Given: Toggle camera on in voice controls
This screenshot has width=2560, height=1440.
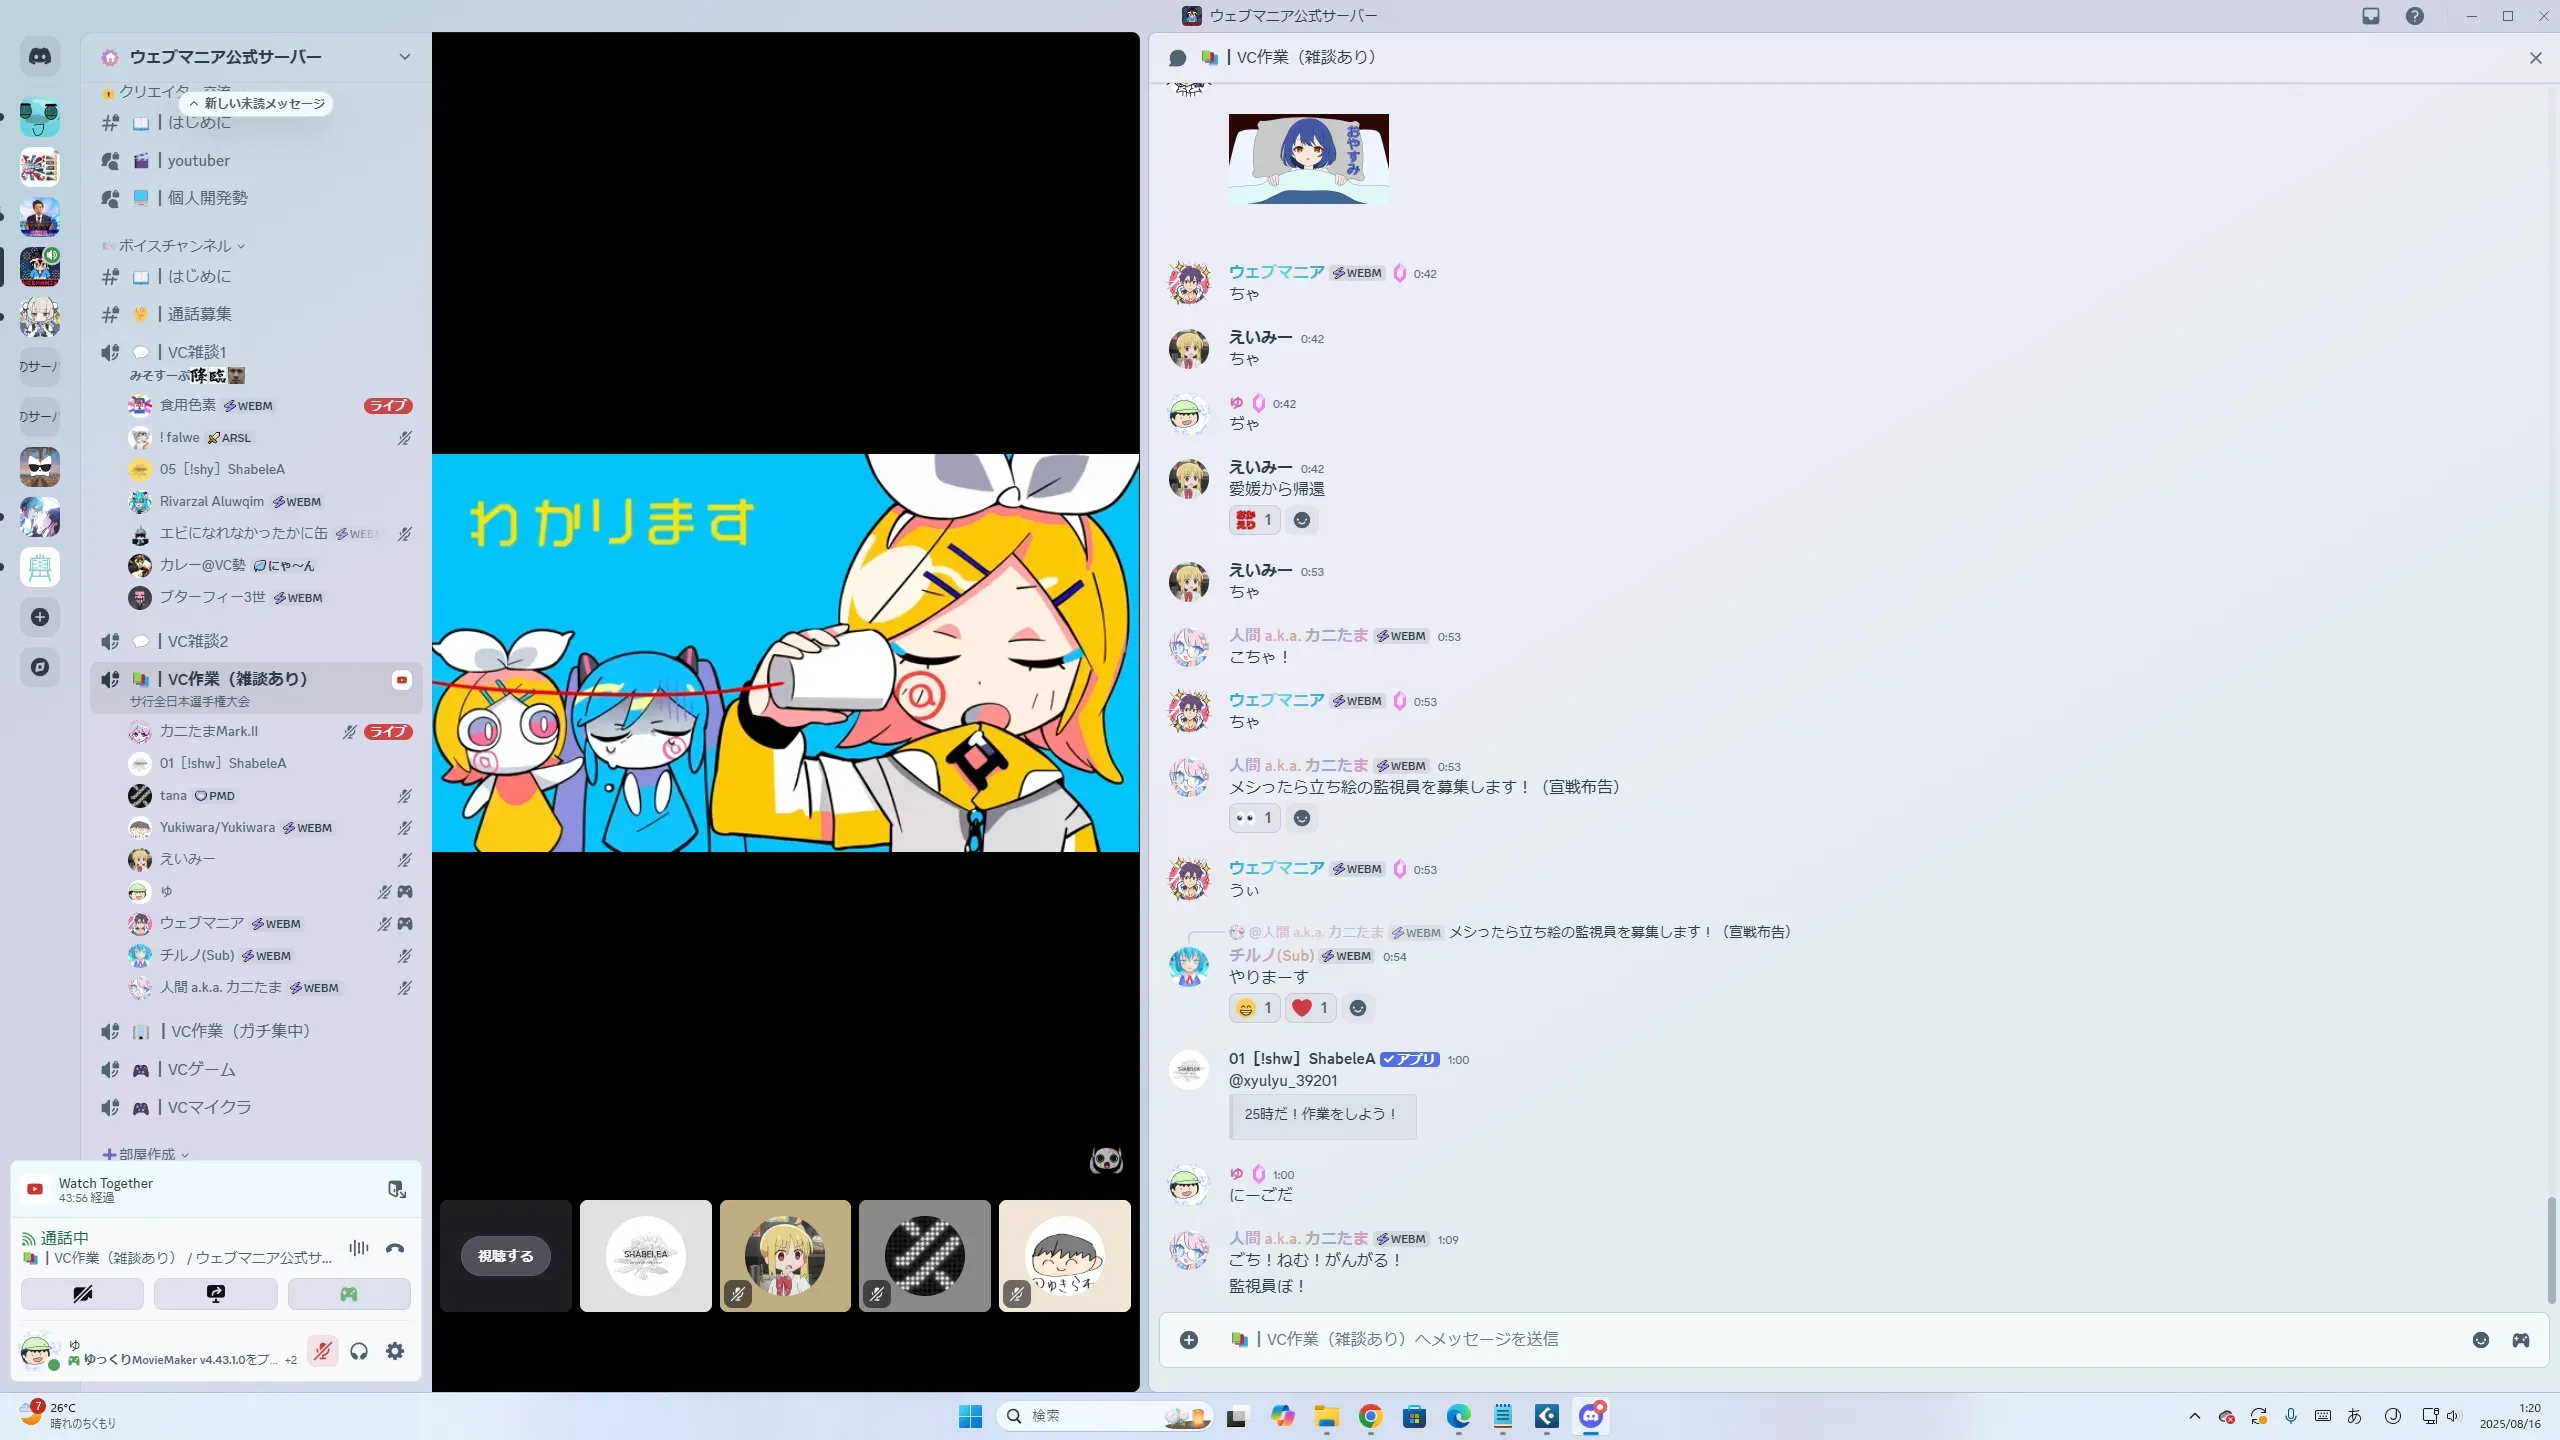Looking at the screenshot, I should [x=82, y=1294].
